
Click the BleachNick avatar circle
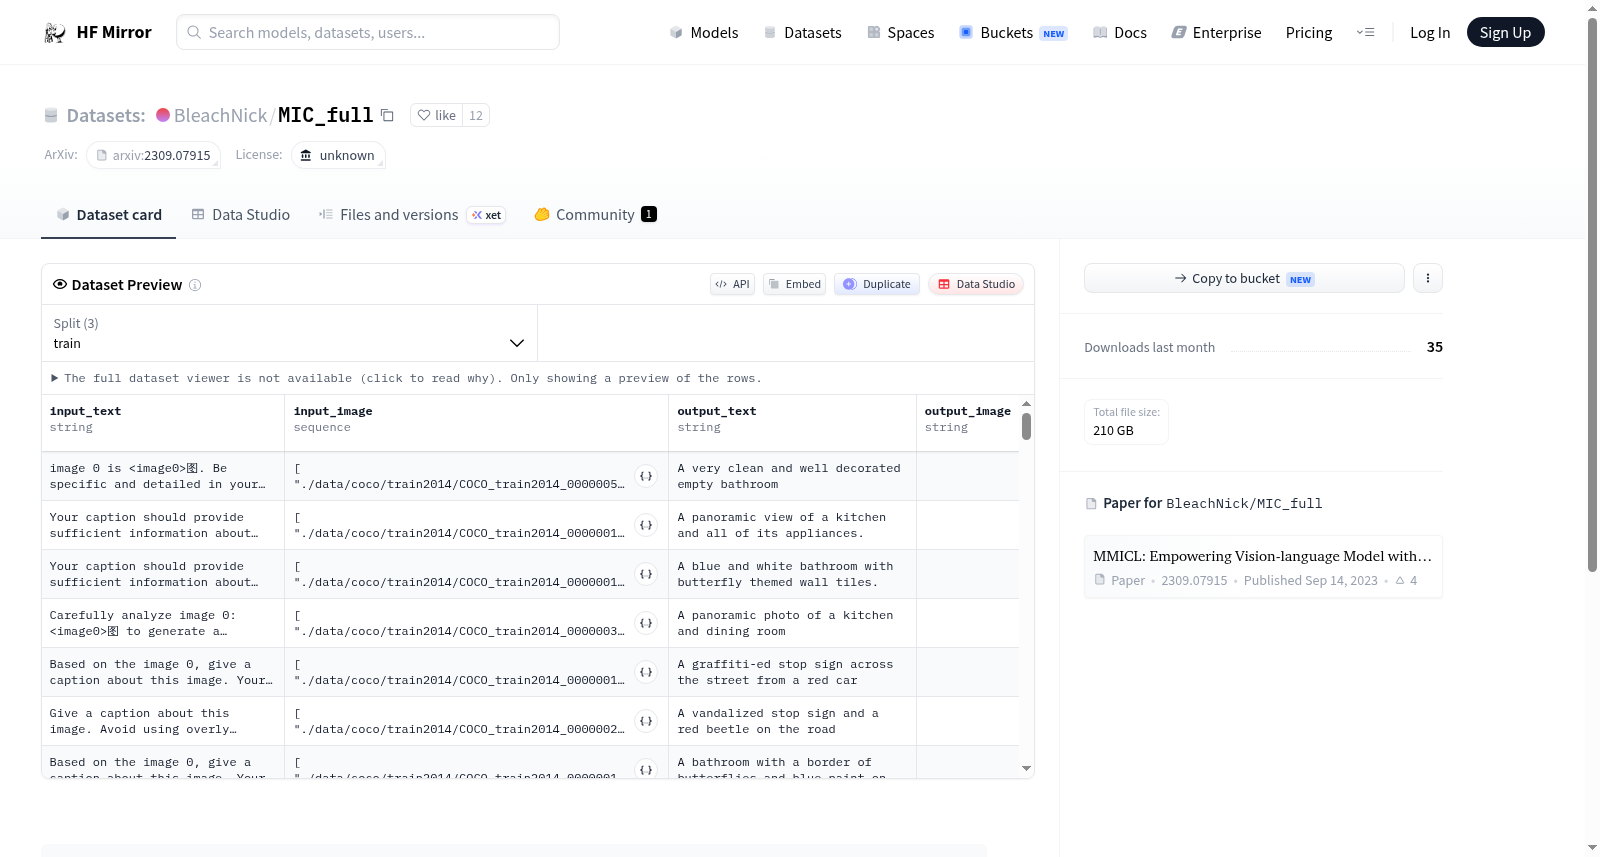(163, 115)
